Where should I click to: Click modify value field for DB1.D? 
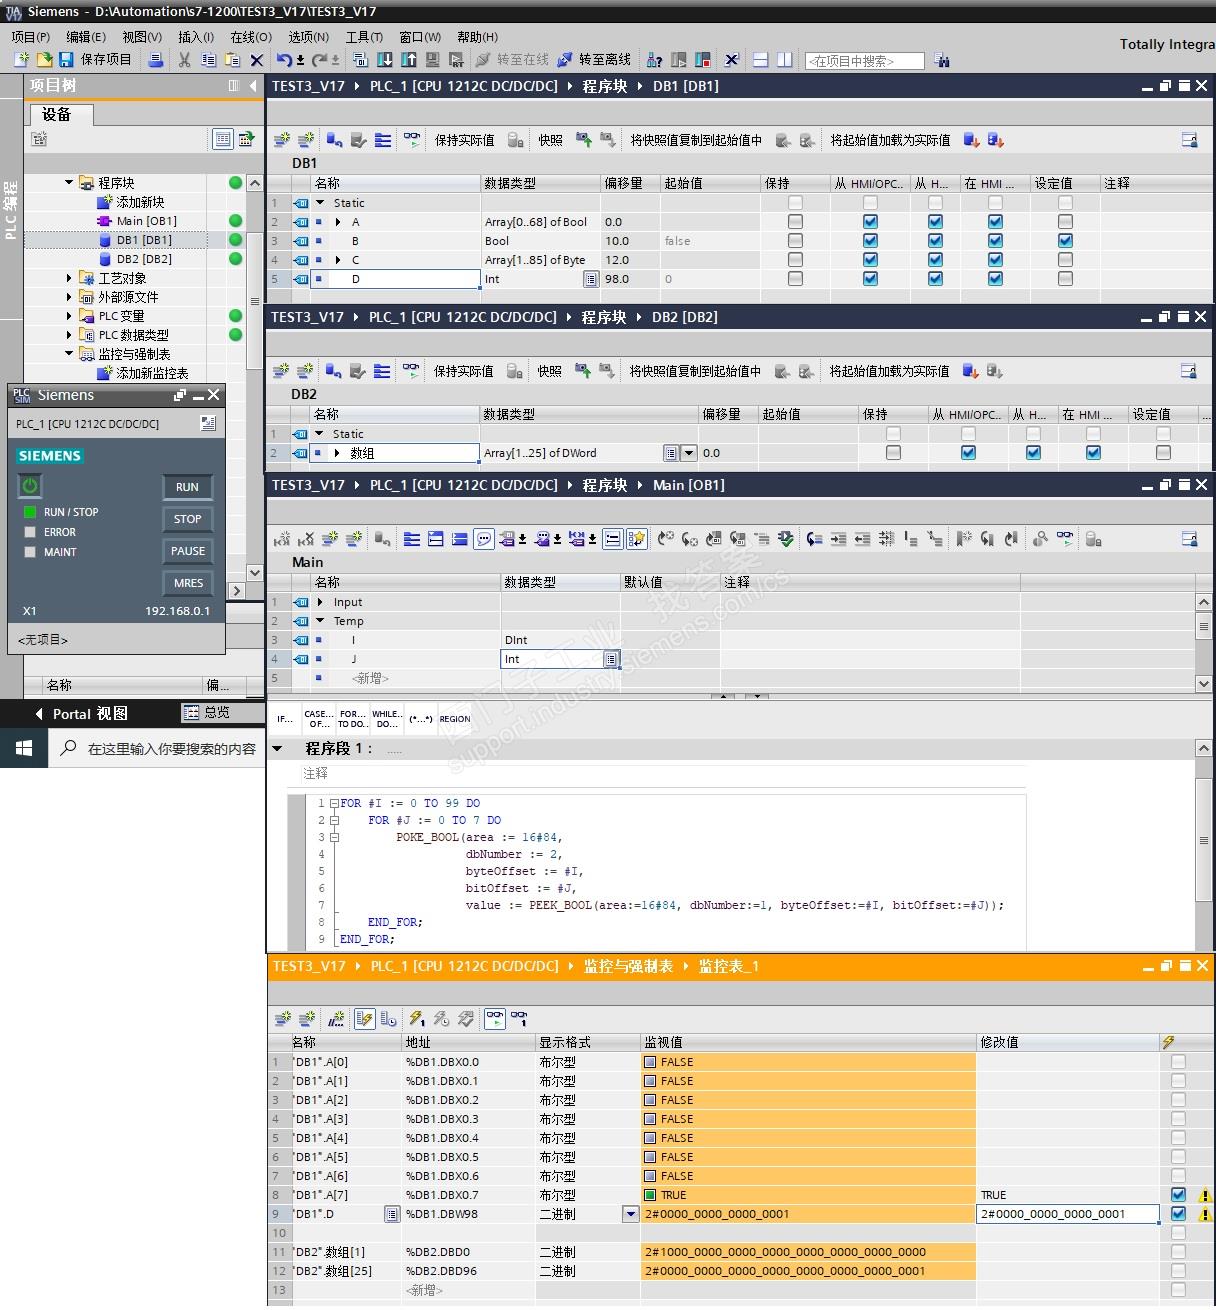1068,1214
